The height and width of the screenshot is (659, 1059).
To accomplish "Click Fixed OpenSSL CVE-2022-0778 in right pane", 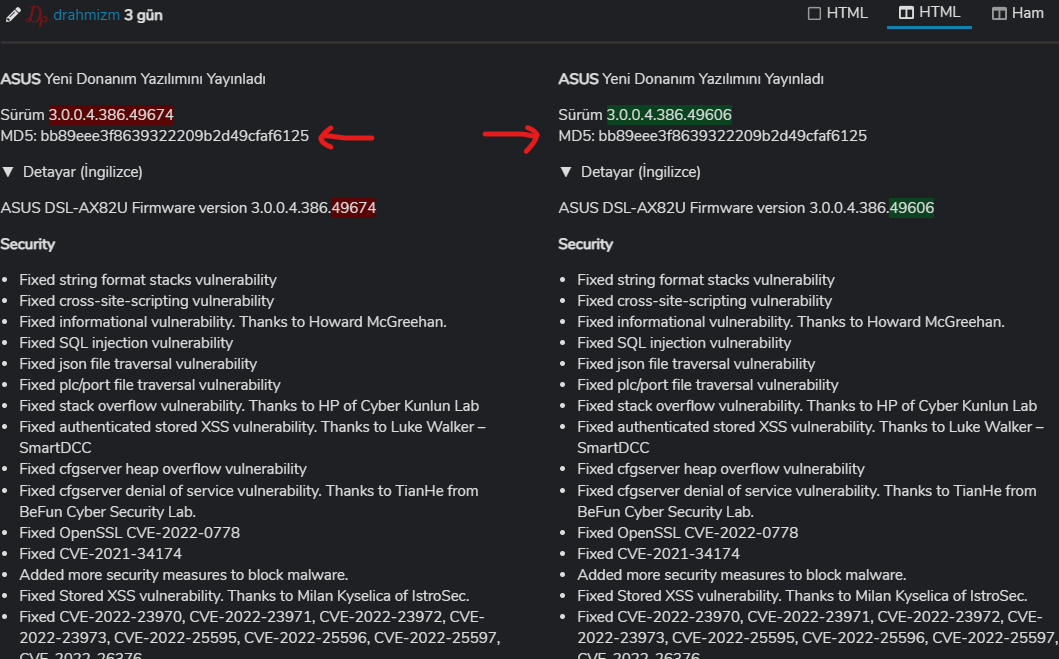I will point(688,533).
